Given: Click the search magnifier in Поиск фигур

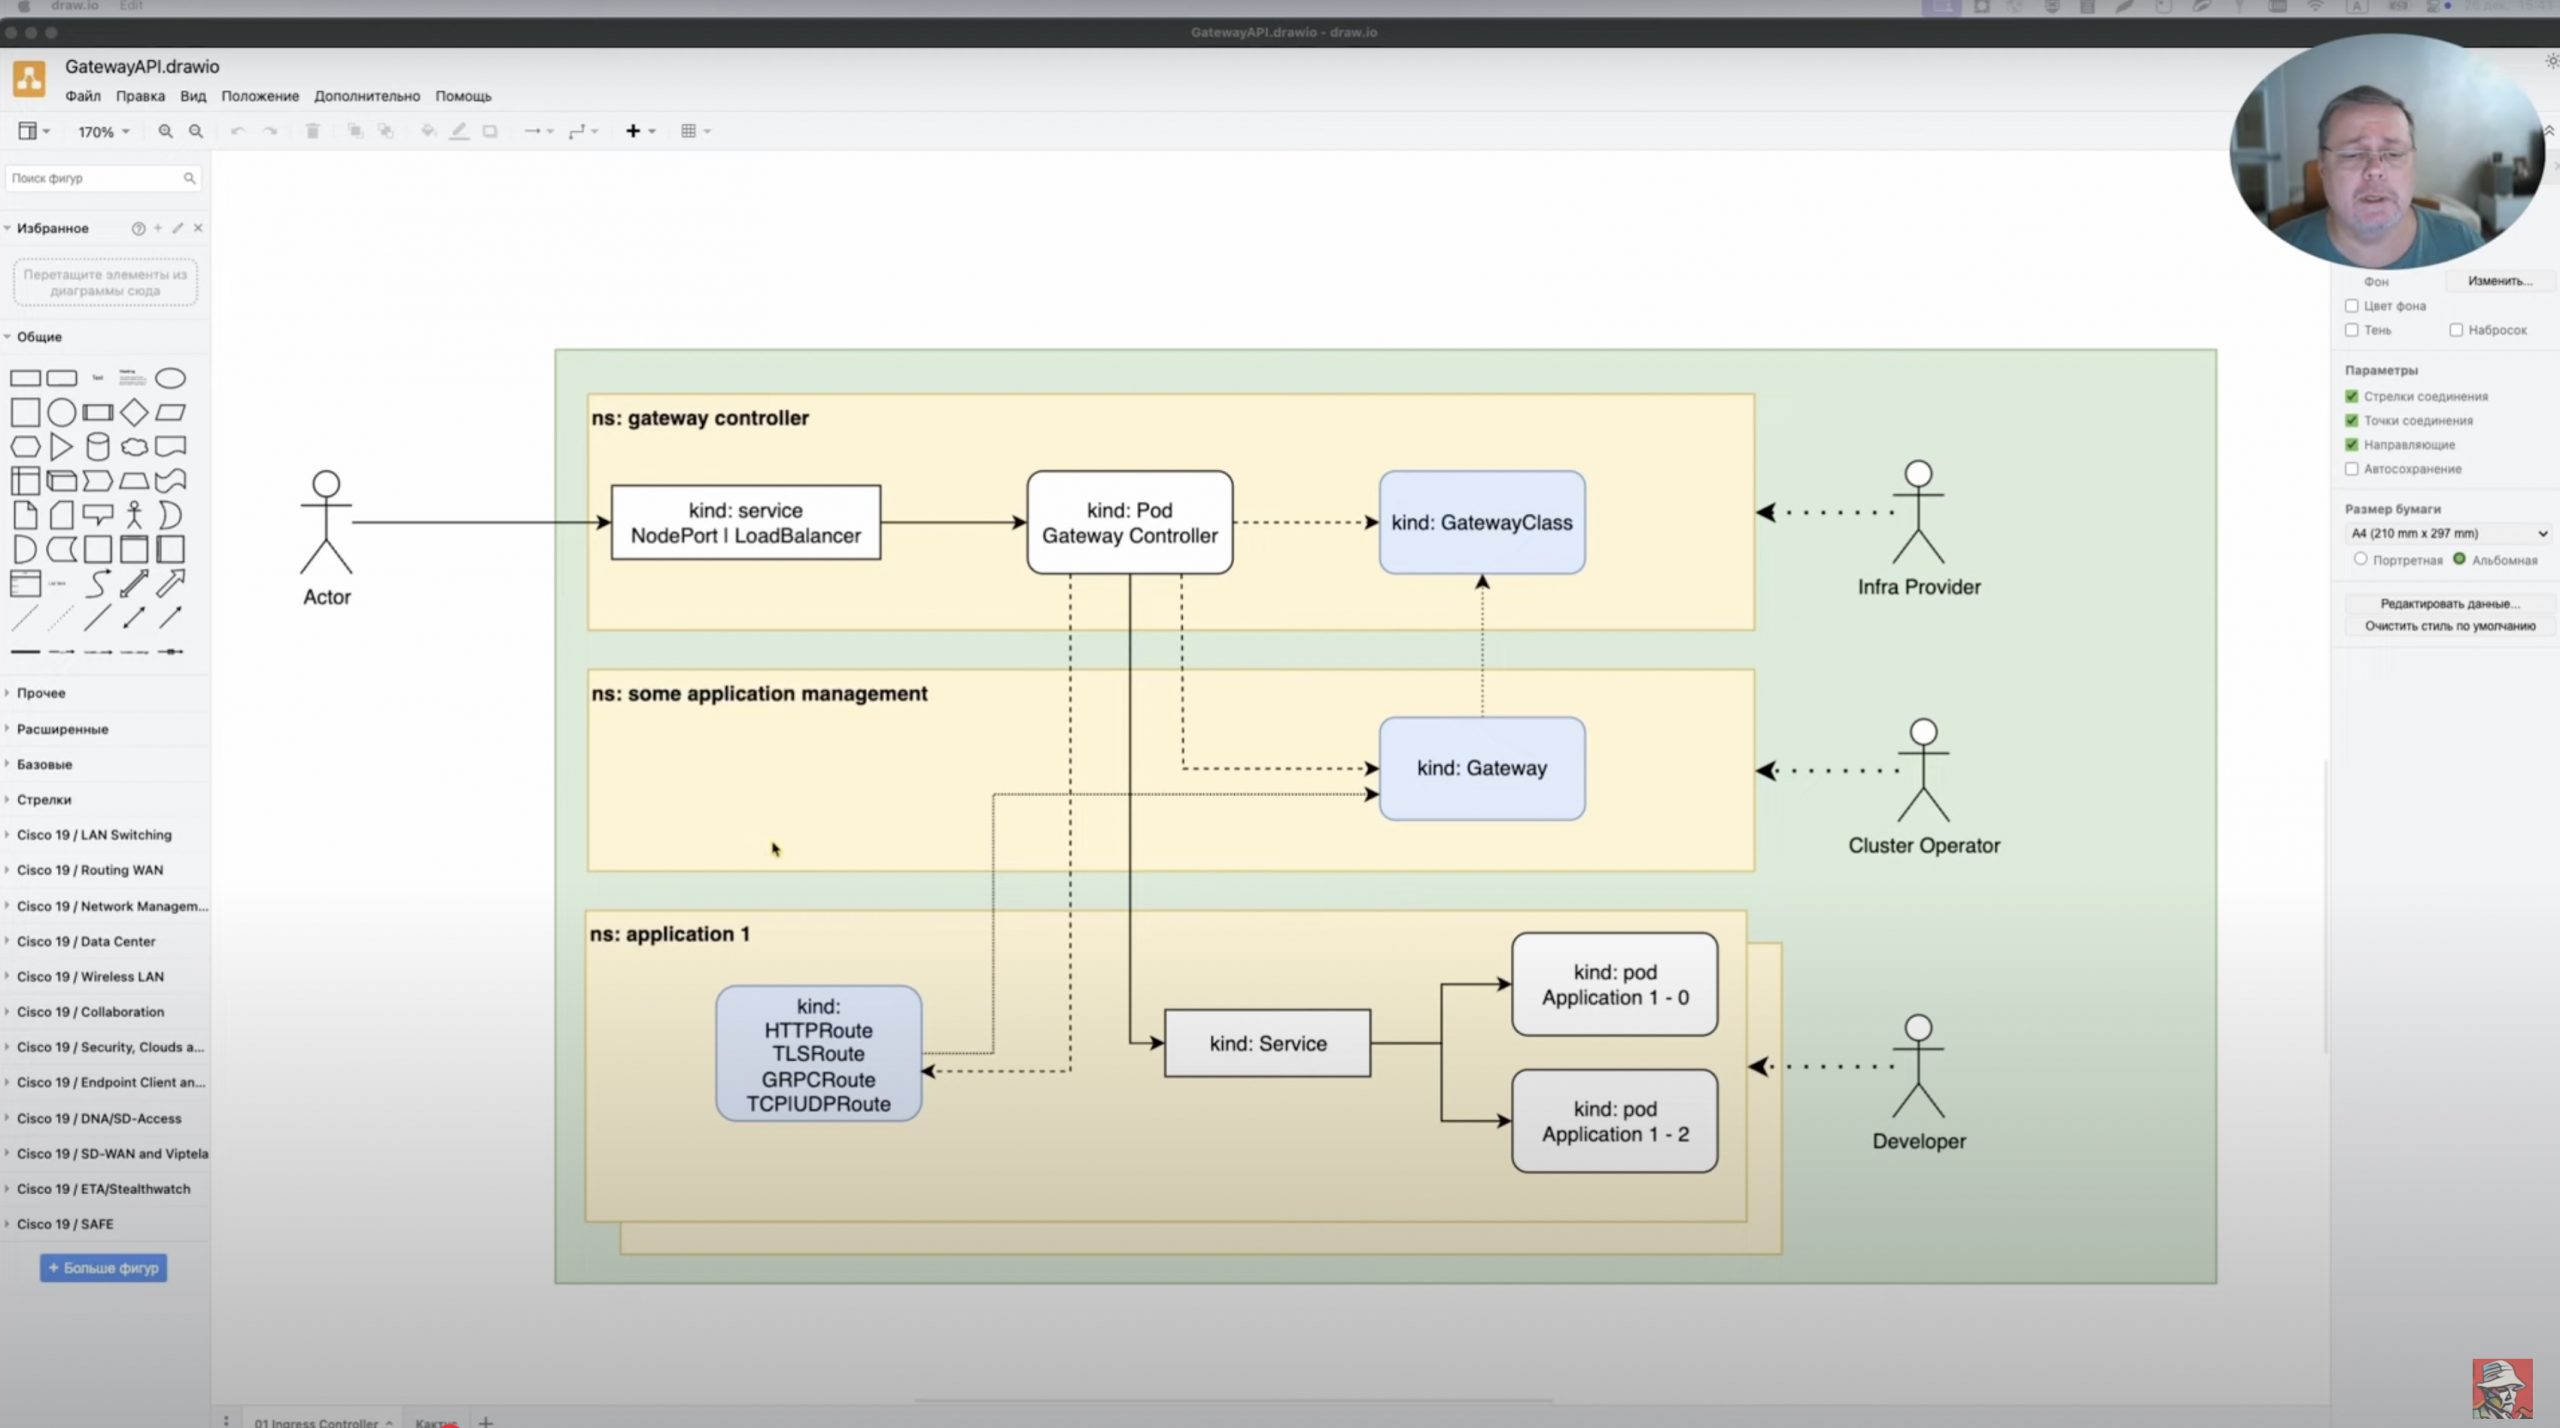Looking at the screenshot, I should coord(189,178).
